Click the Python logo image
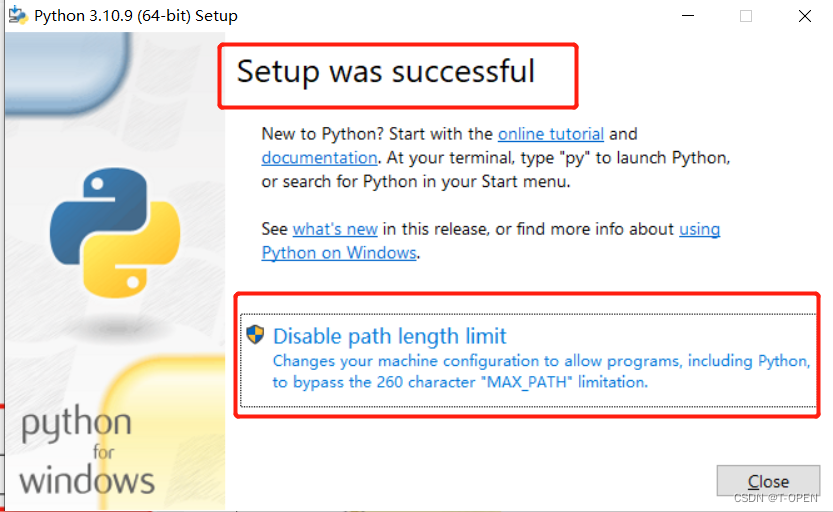This screenshot has width=833, height=512. click(115, 233)
